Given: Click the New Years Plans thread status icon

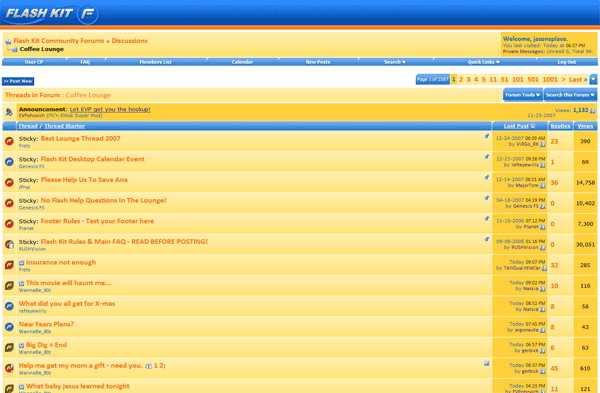Looking at the screenshot, I should 9,328.
